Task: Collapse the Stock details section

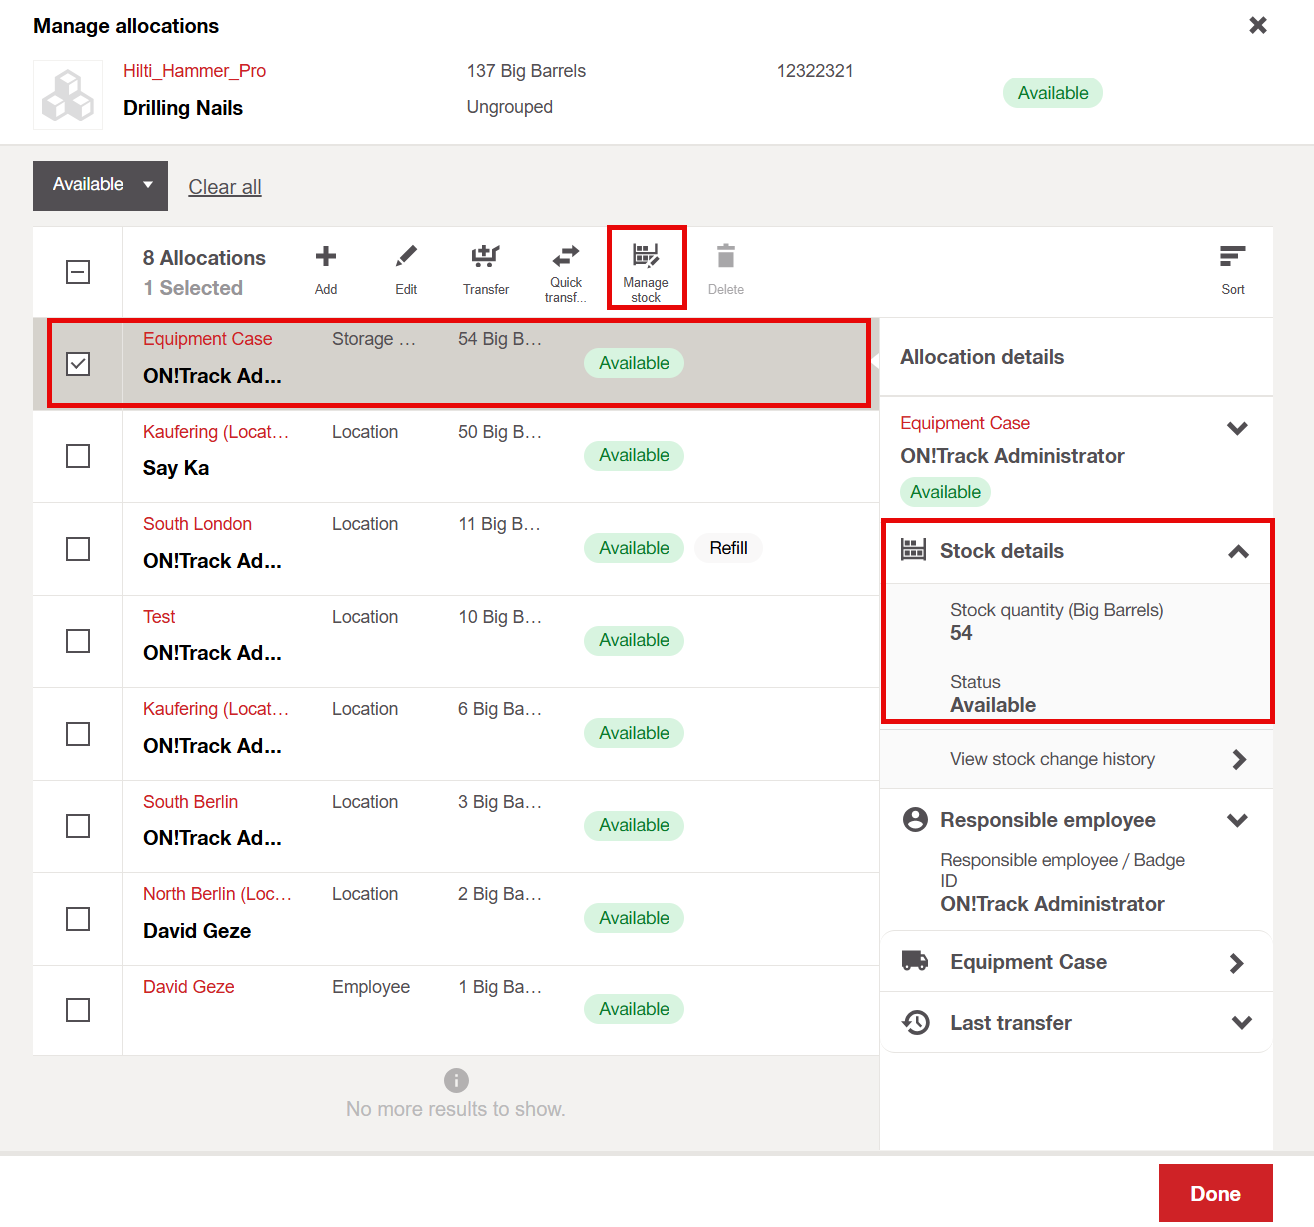Action: click(1238, 551)
